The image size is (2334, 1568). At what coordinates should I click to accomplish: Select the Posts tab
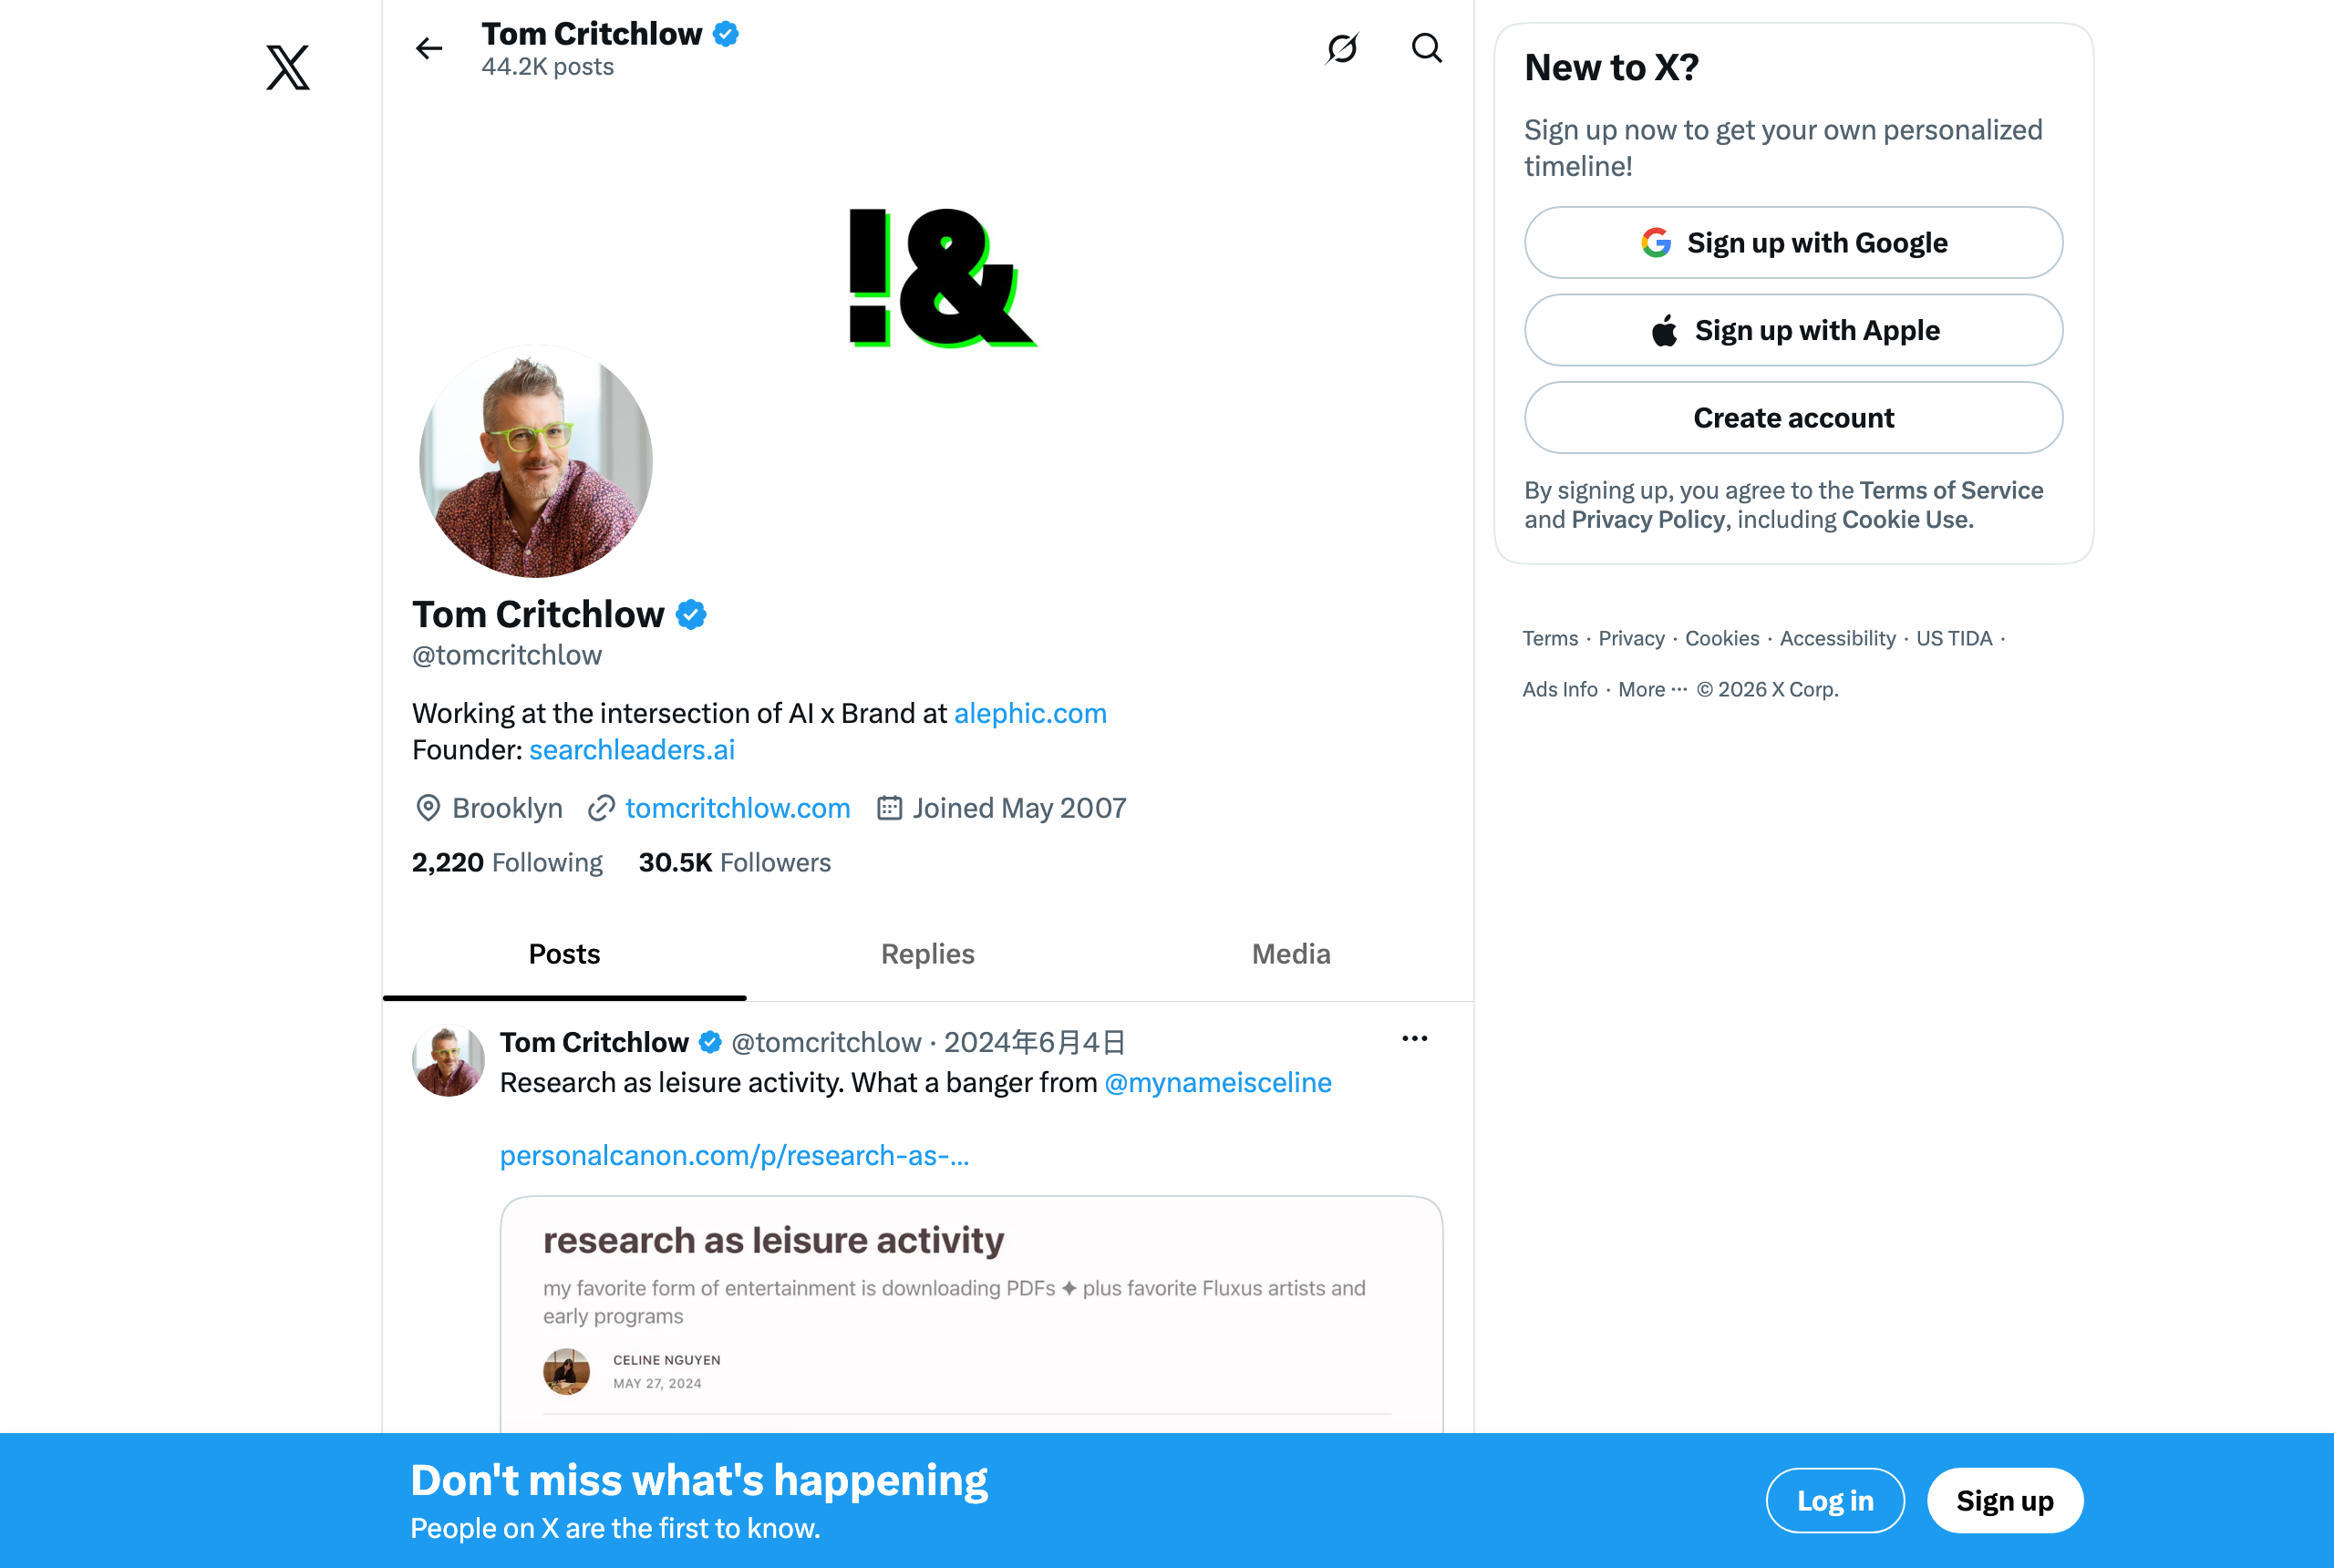(x=564, y=954)
